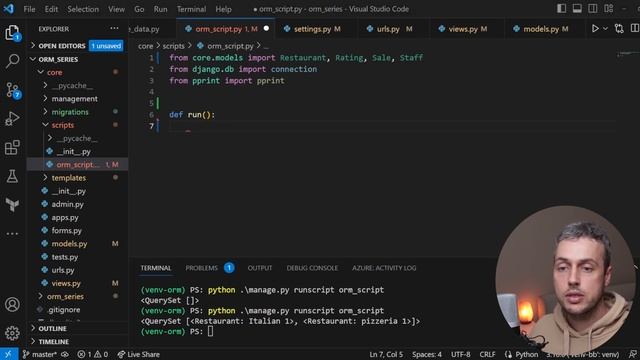Open the Run menu

160,9
